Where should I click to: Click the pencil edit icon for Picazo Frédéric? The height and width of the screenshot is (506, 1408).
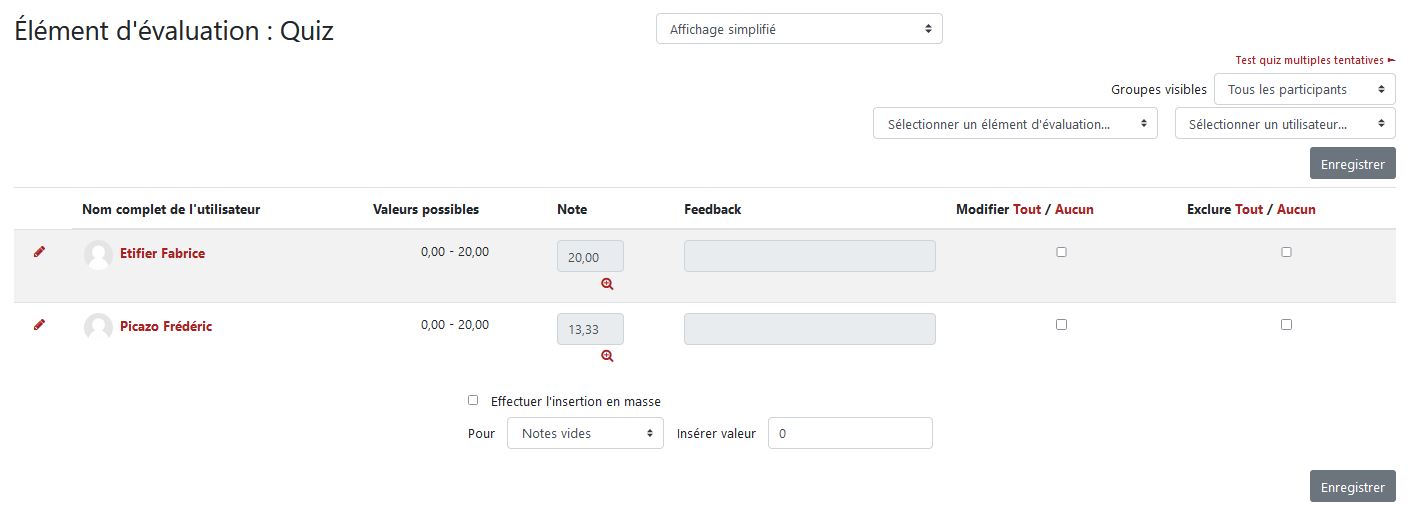click(39, 325)
